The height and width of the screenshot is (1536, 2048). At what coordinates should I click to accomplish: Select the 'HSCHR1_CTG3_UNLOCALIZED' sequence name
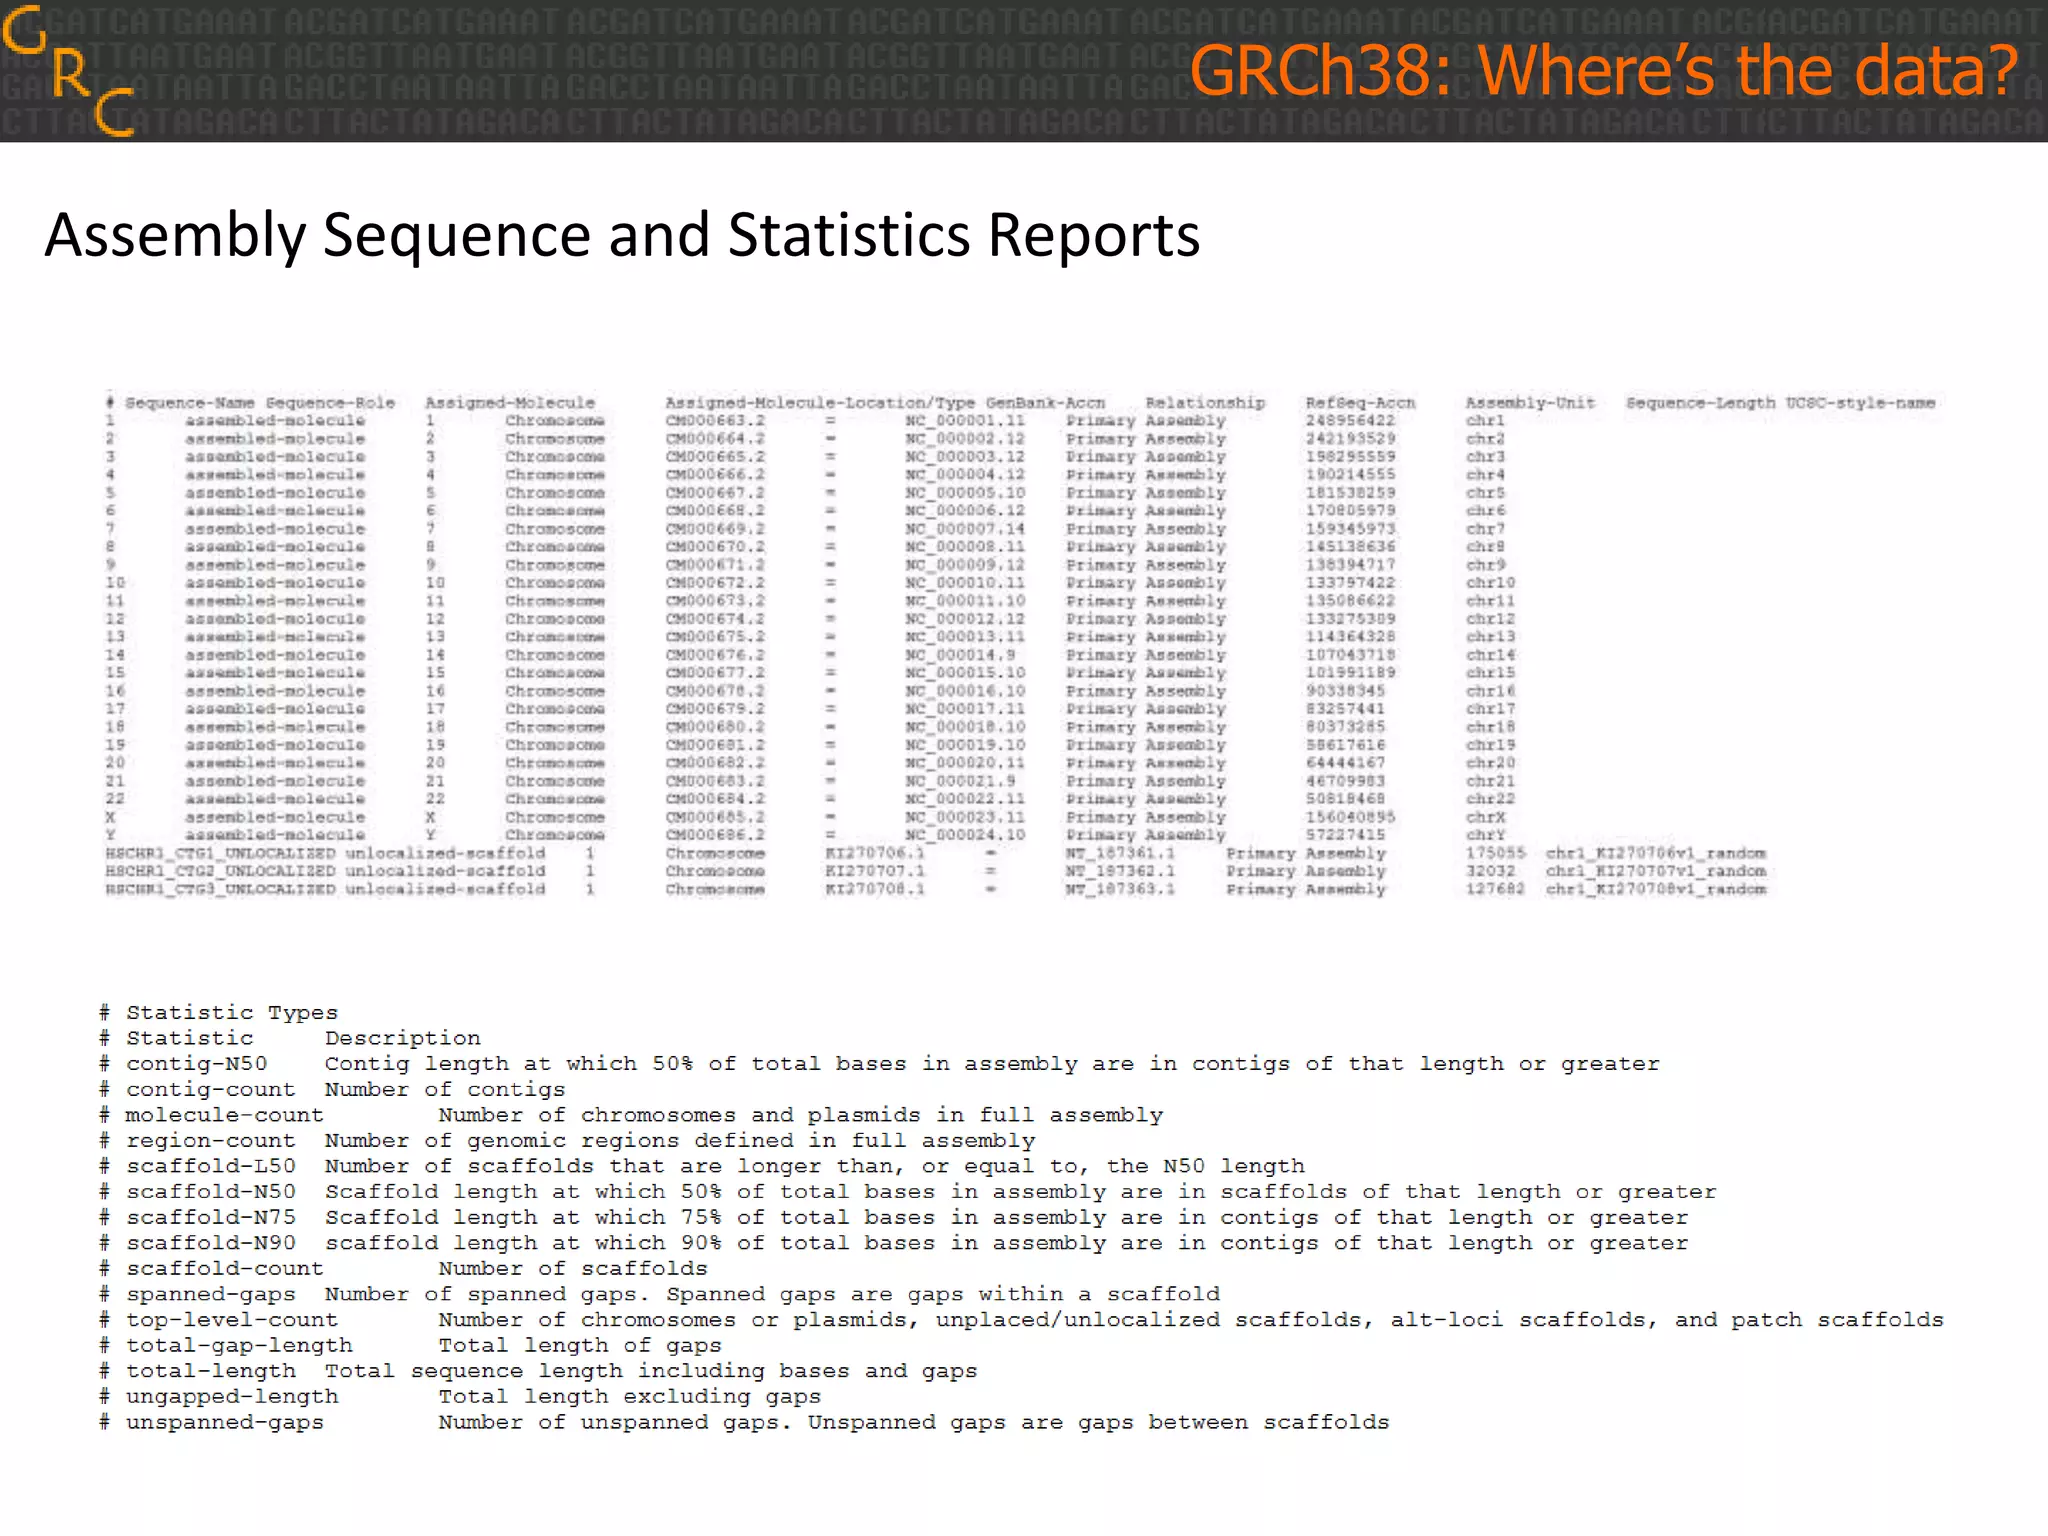(220, 889)
